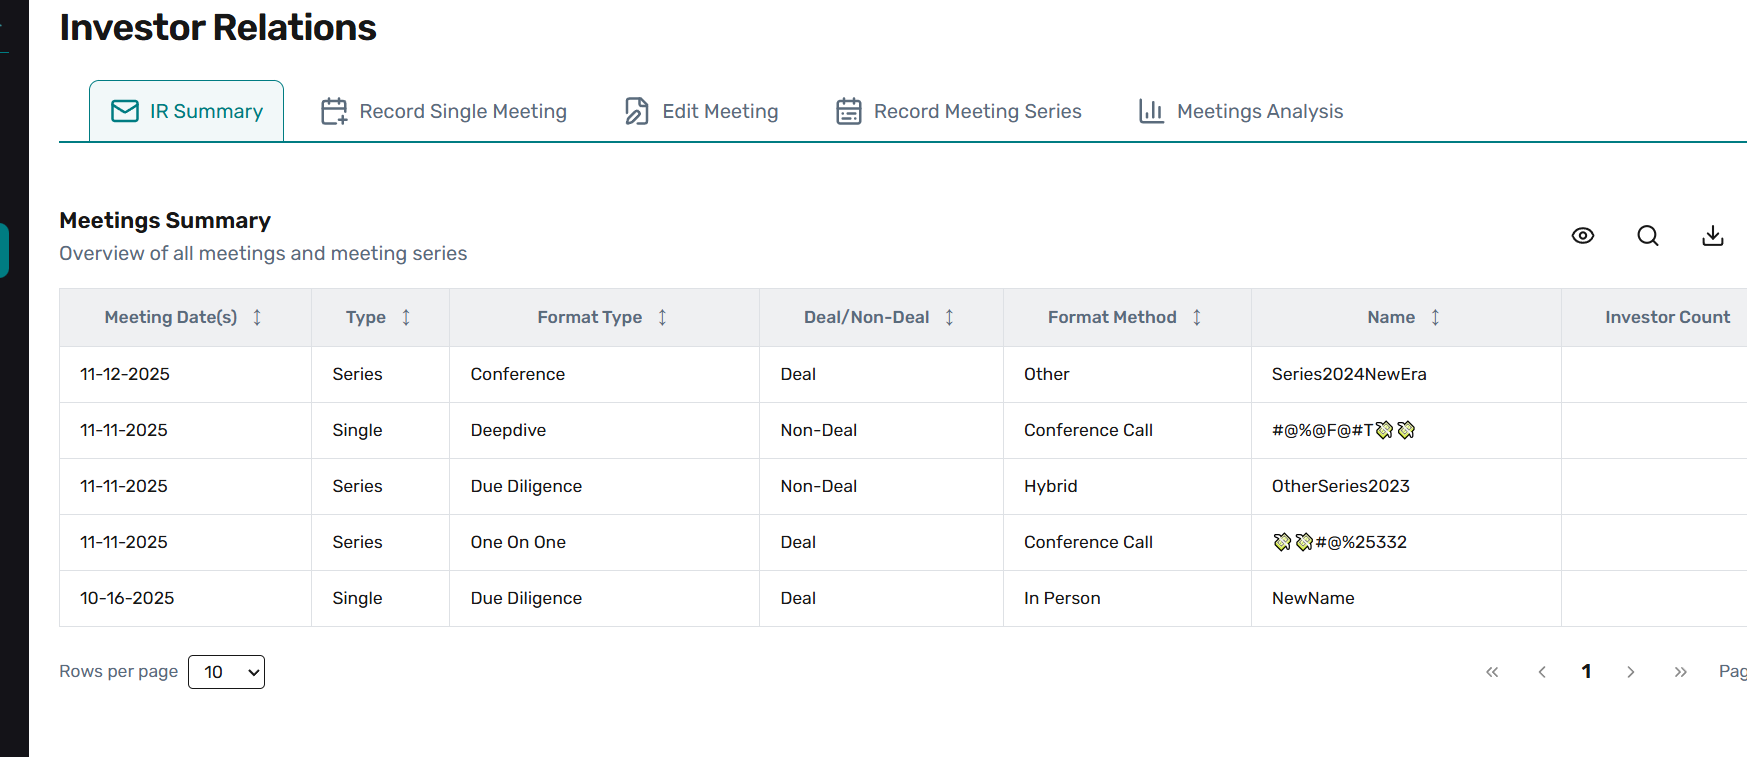
Task: Sort by Format Method column arrows
Action: (1196, 317)
